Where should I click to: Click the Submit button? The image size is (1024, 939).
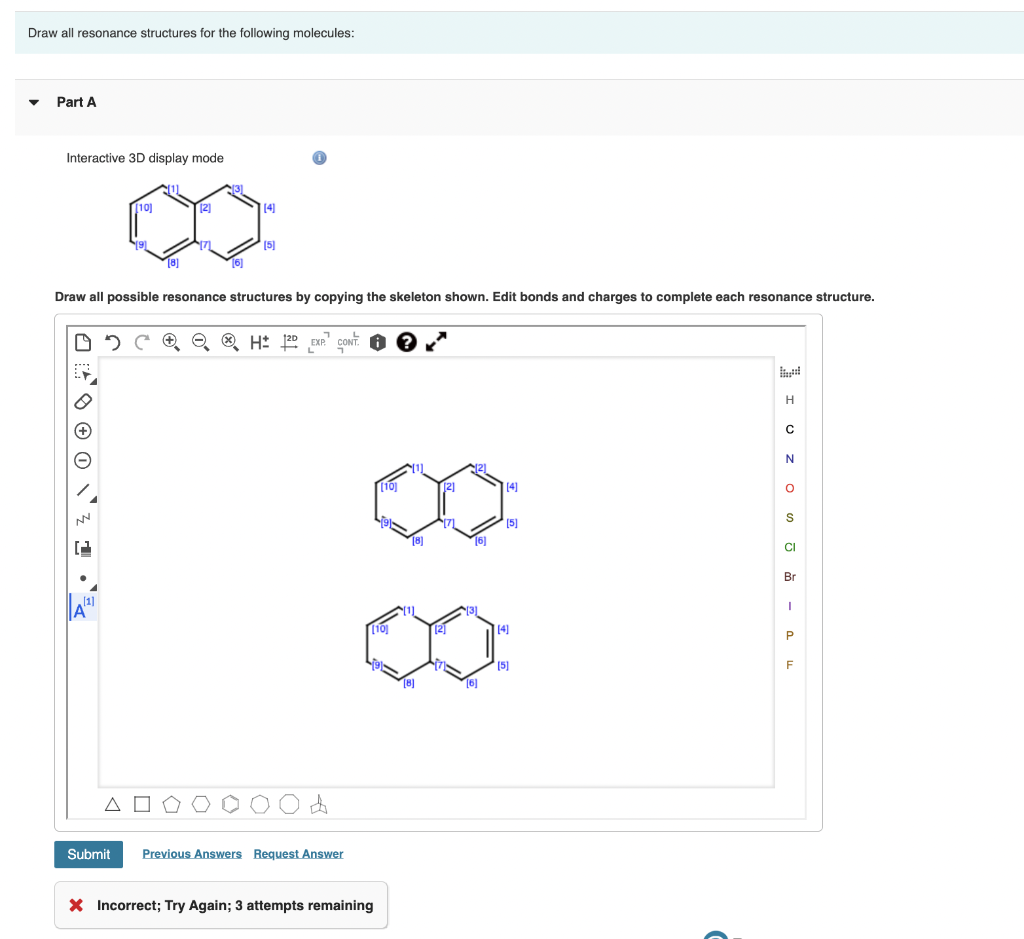click(88, 854)
